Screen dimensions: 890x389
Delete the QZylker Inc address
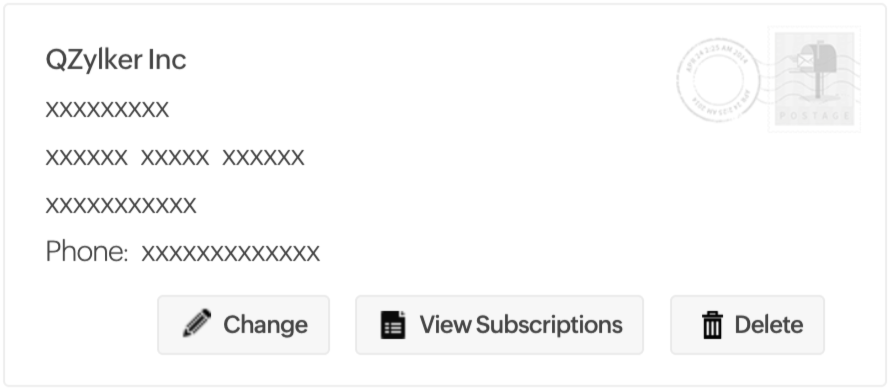(x=748, y=325)
